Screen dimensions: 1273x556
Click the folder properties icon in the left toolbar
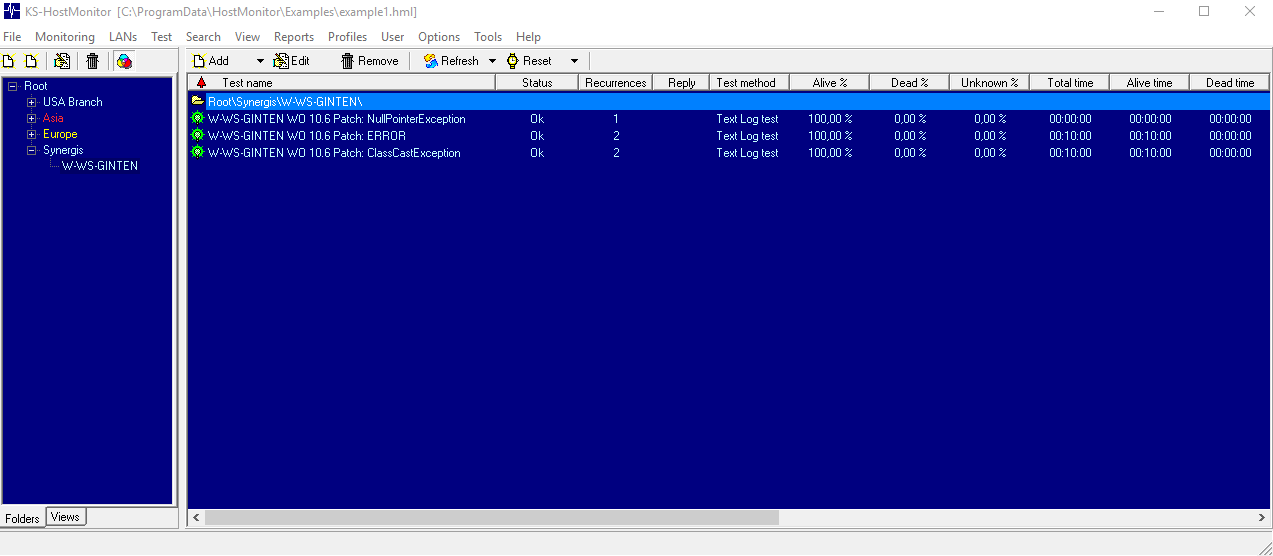pos(62,61)
